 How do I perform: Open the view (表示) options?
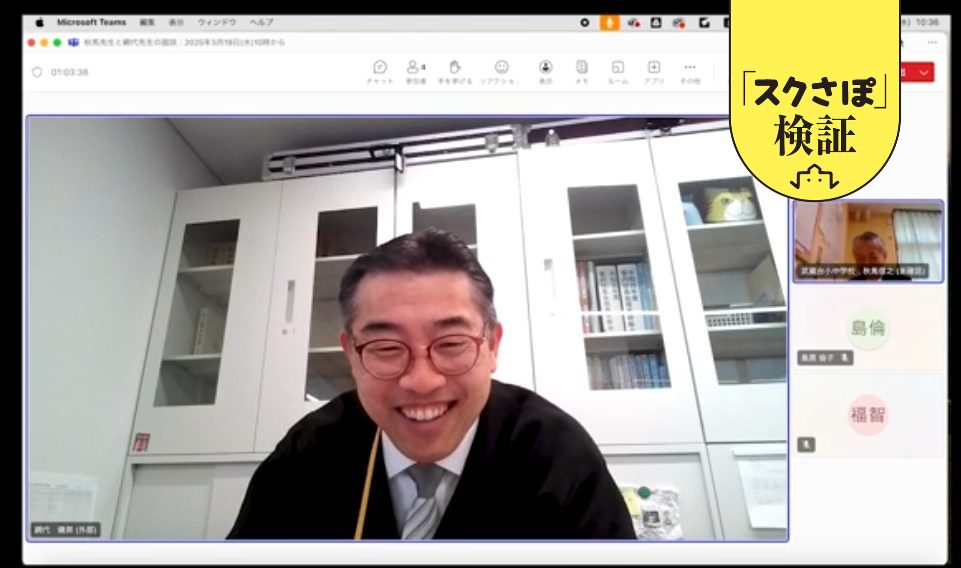tap(545, 71)
